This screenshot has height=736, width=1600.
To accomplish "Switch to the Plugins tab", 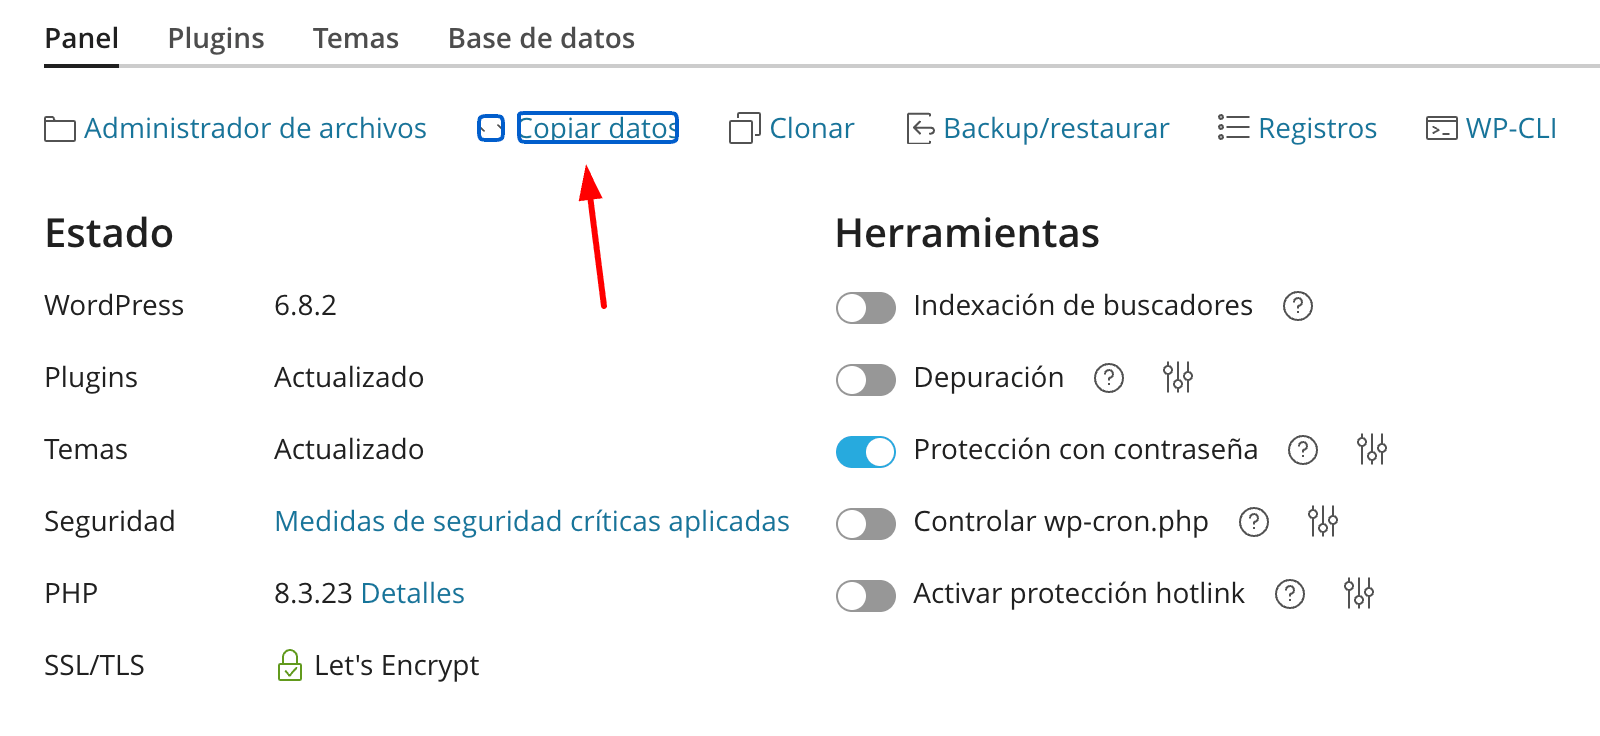I will tap(216, 38).
